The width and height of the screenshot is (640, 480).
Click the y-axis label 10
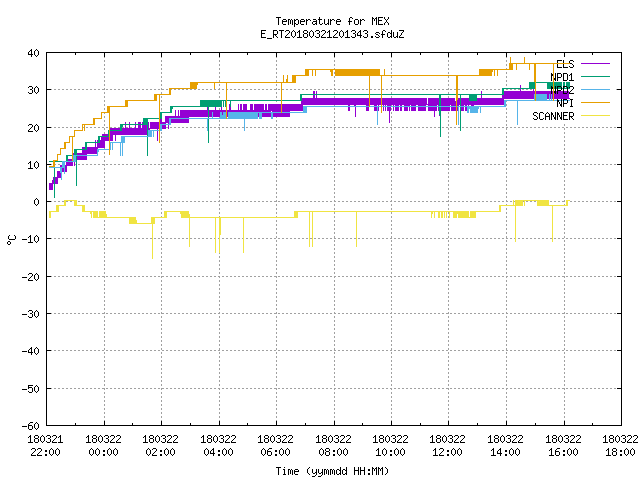(x=33, y=165)
